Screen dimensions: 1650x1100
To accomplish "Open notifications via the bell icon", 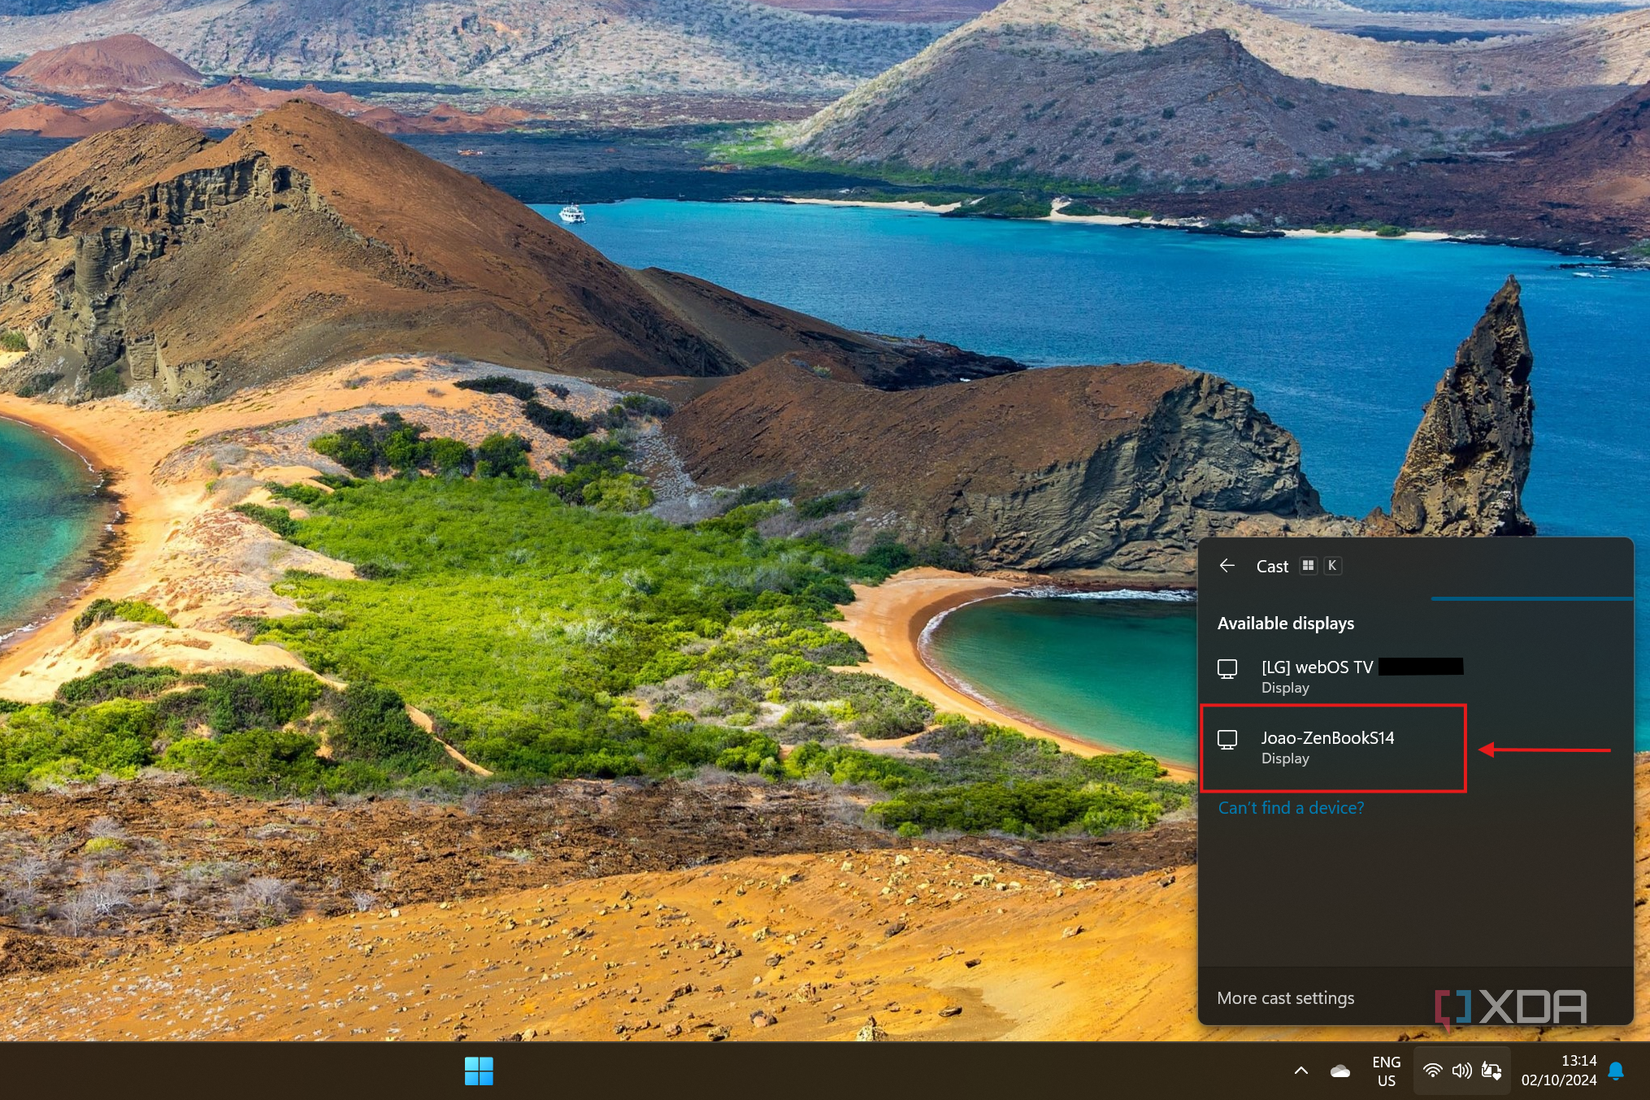I will tap(1616, 1071).
